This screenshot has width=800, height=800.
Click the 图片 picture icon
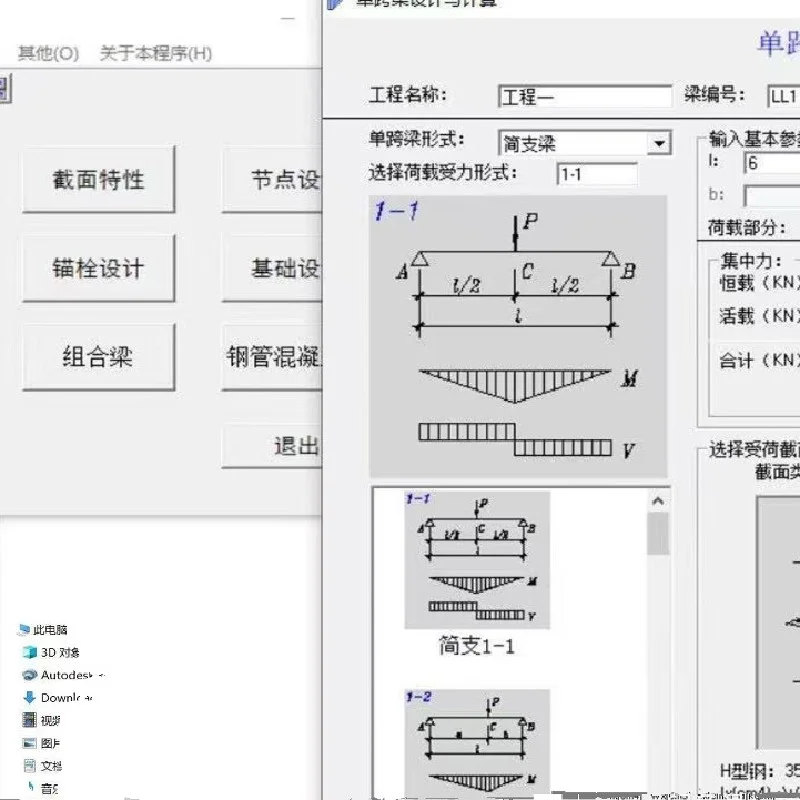pyautogui.click(x=30, y=743)
